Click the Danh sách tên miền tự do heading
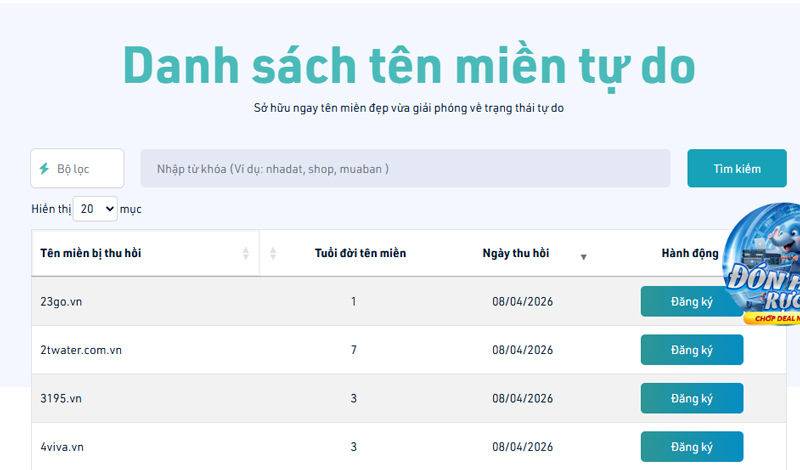800x470 pixels. click(409, 66)
